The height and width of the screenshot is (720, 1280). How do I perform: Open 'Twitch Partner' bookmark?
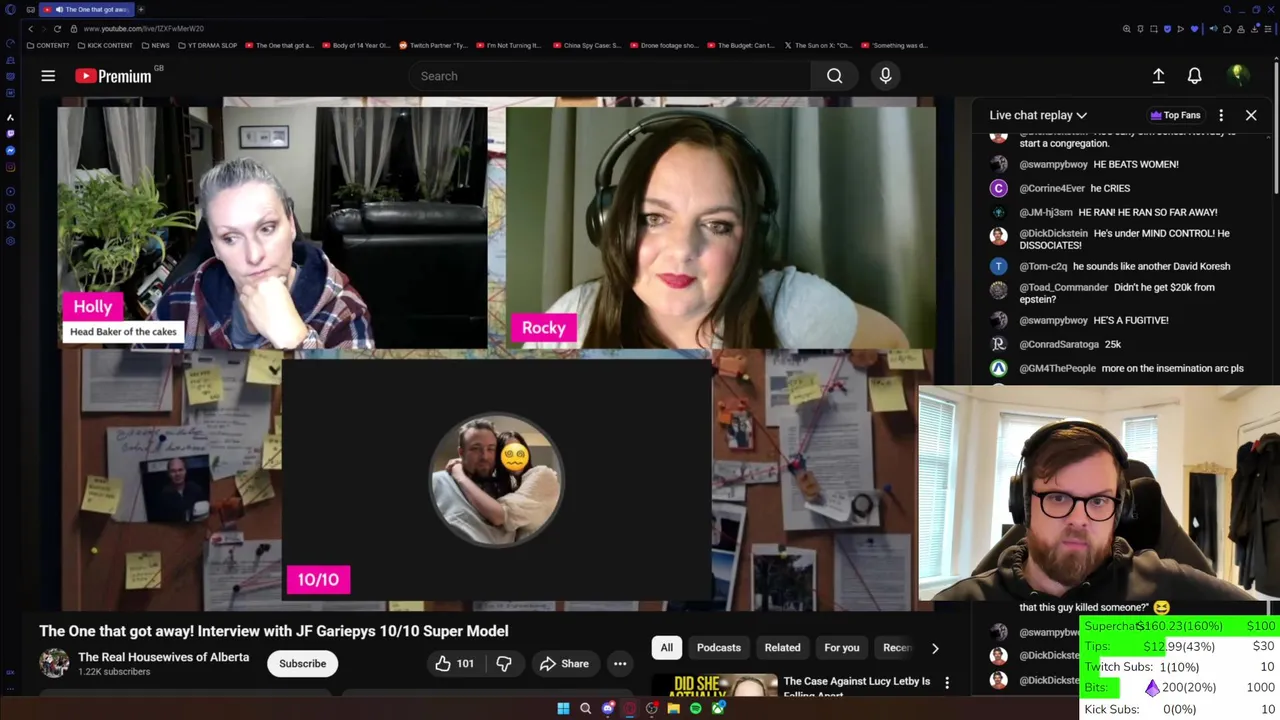(433, 45)
